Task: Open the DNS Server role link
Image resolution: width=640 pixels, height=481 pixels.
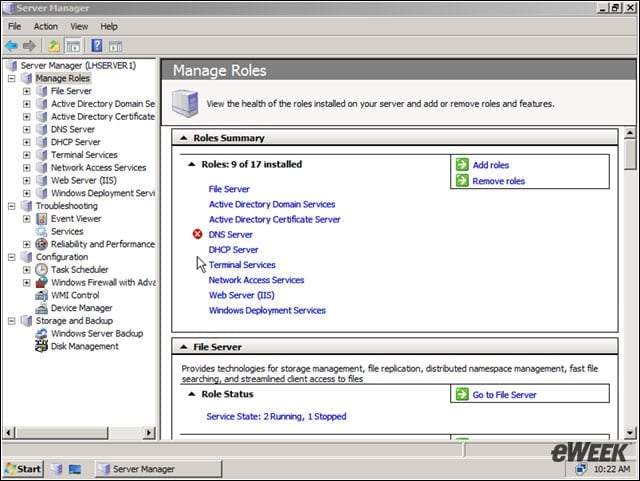Action: click(231, 234)
